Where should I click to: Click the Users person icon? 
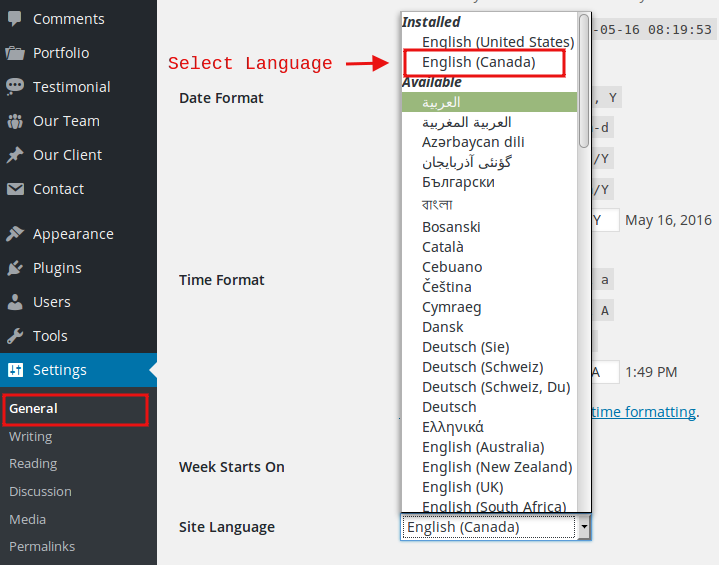click(x=15, y=302)
